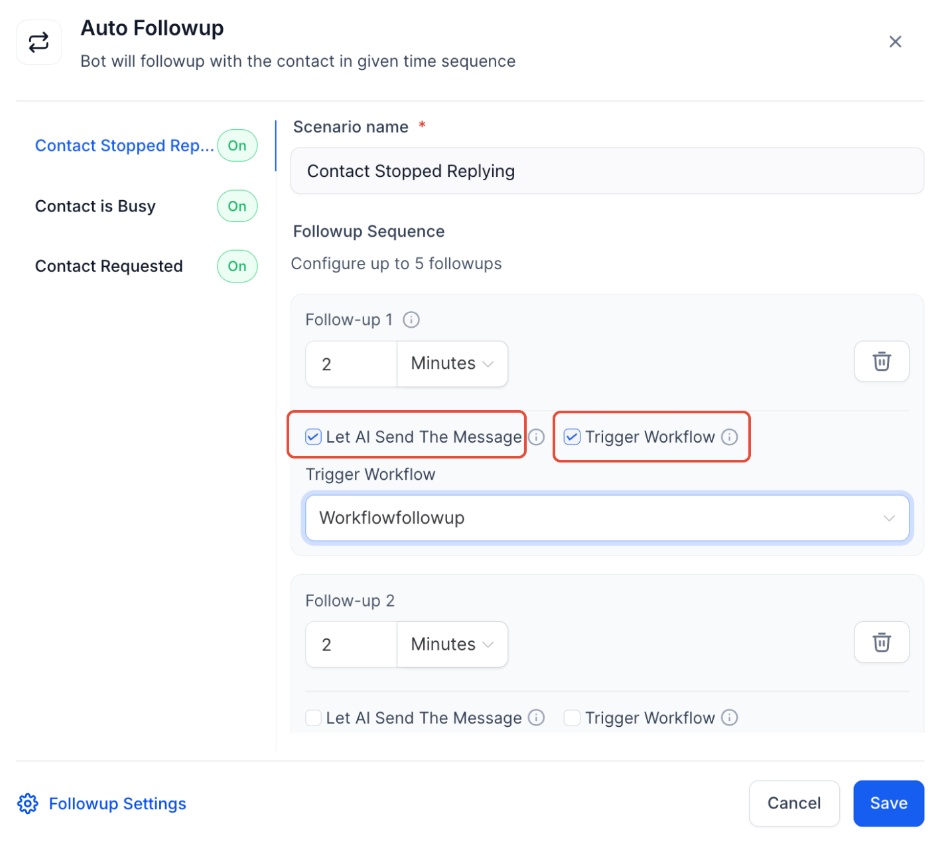Toggle off the Contact is Busy scenario
Image resolution: width=943 pixels, height=849 pixels.
pos(237,206)
